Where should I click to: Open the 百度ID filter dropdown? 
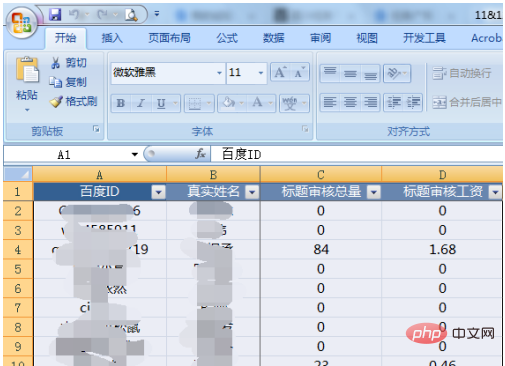pyautogui.click(x=158, y=192)
